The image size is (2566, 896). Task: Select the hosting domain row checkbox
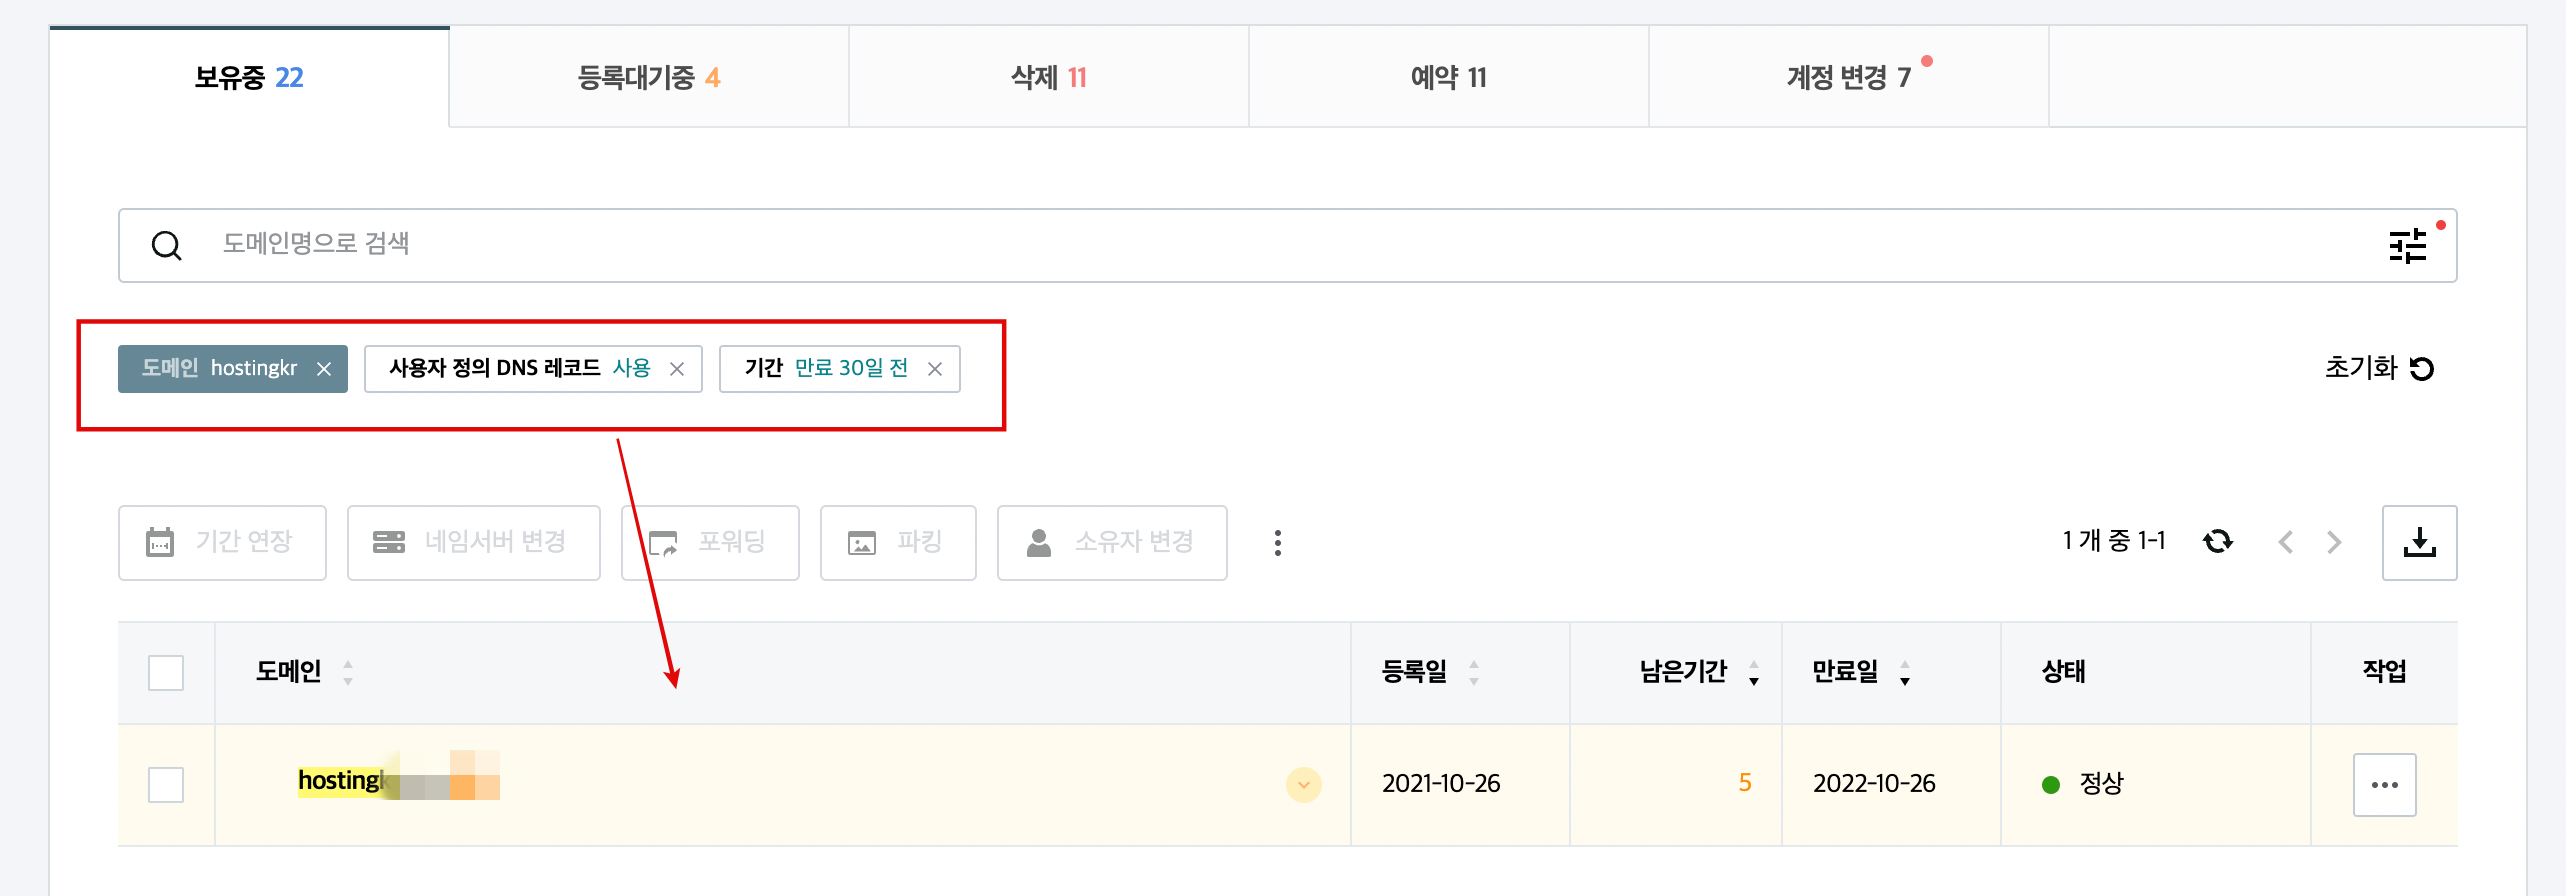coord(166,785)
